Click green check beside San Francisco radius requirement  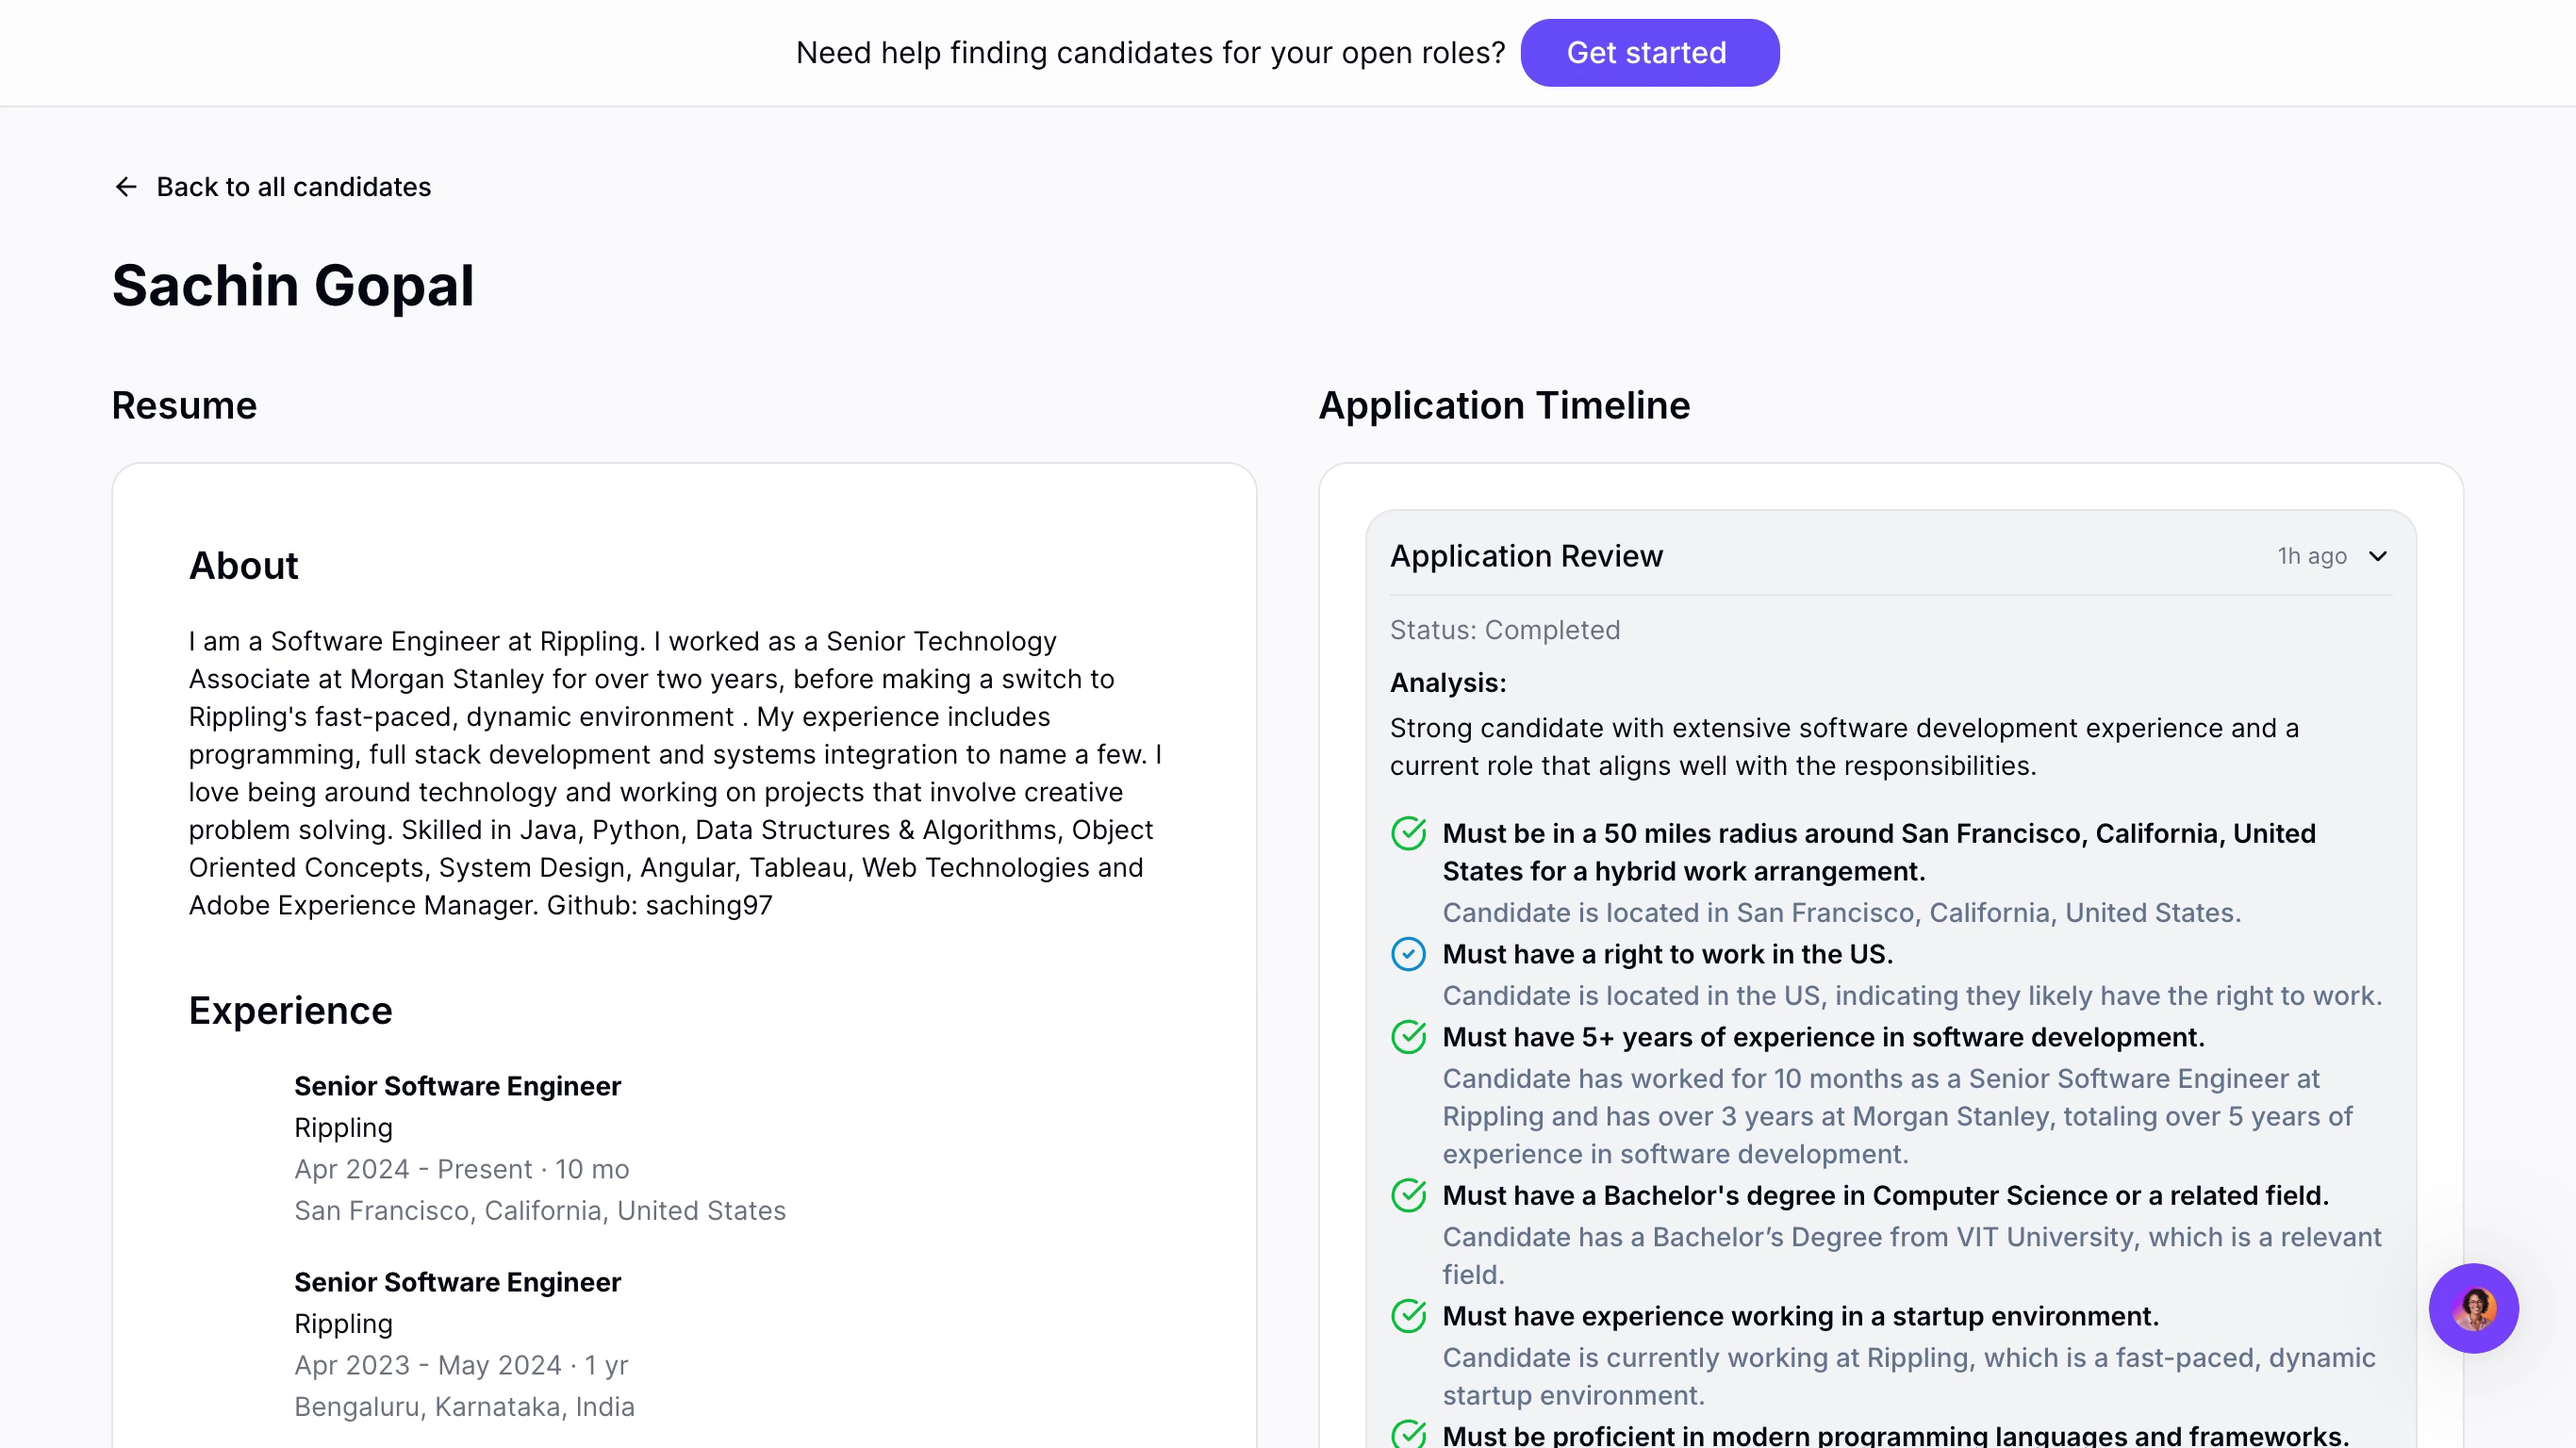pos(1408,833)
